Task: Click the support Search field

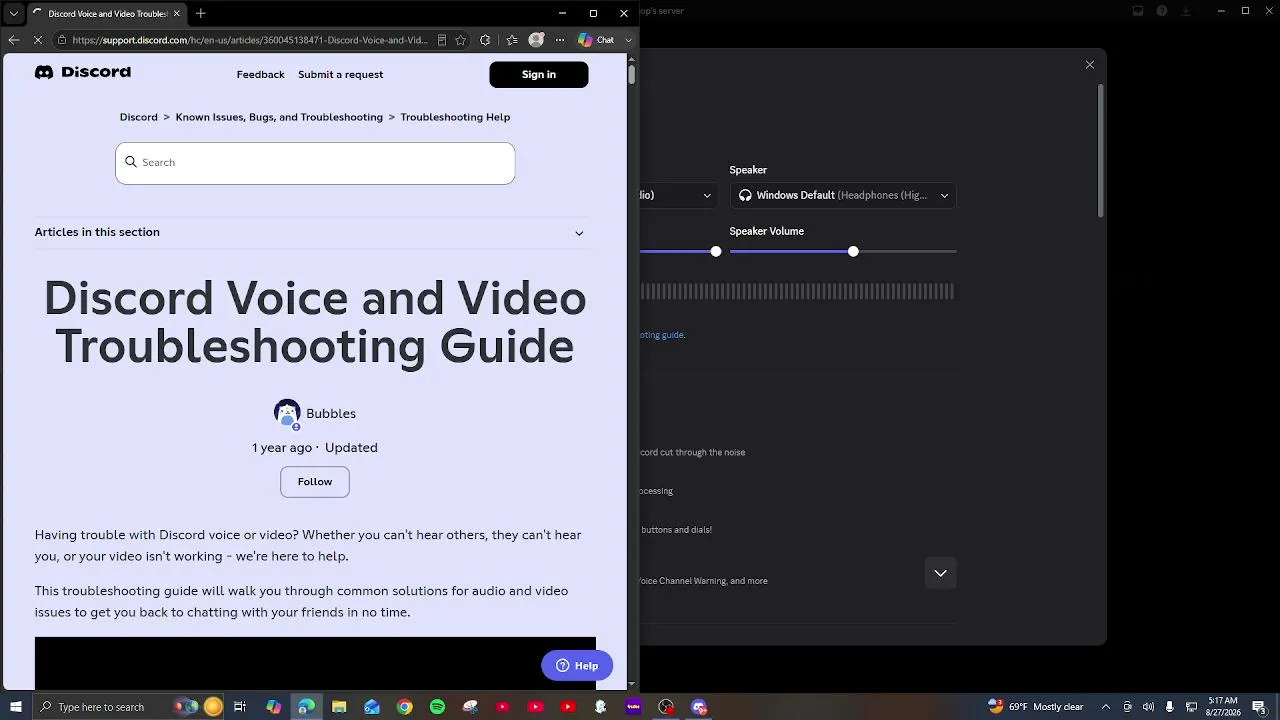Action: pyautogui.click(x=315, y=163)
